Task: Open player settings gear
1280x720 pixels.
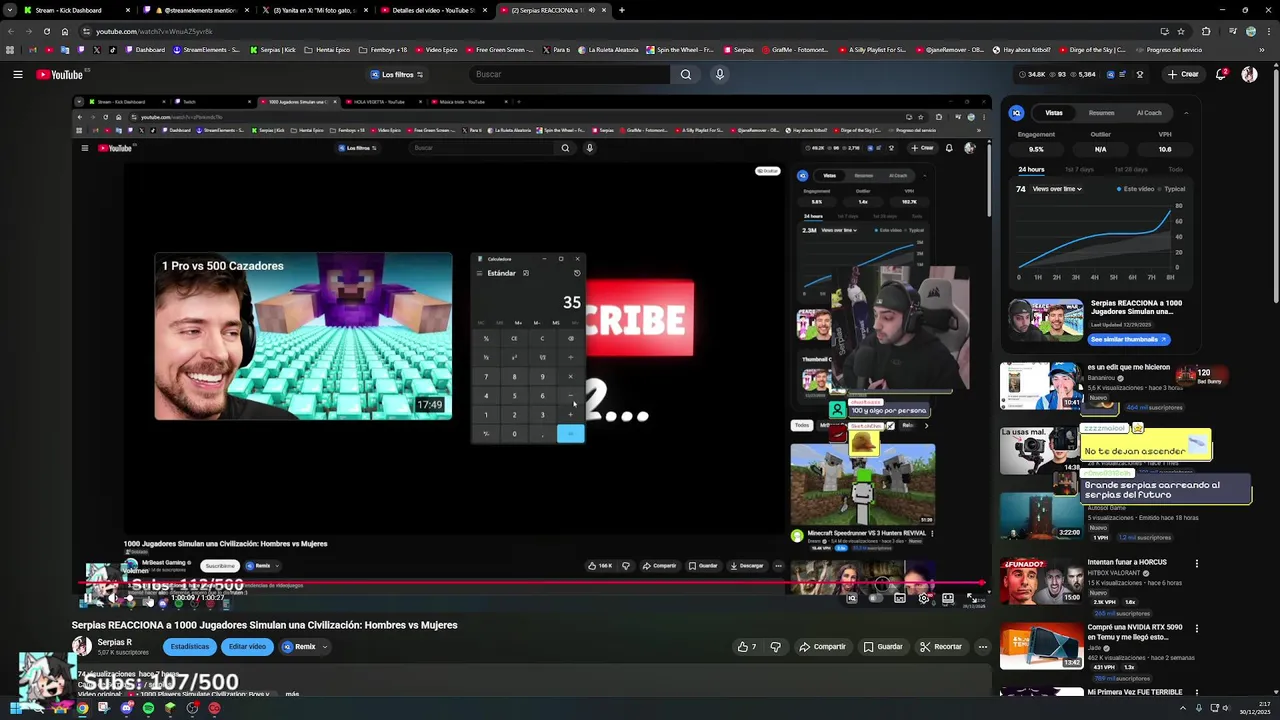Action: (x=923, y=598)
